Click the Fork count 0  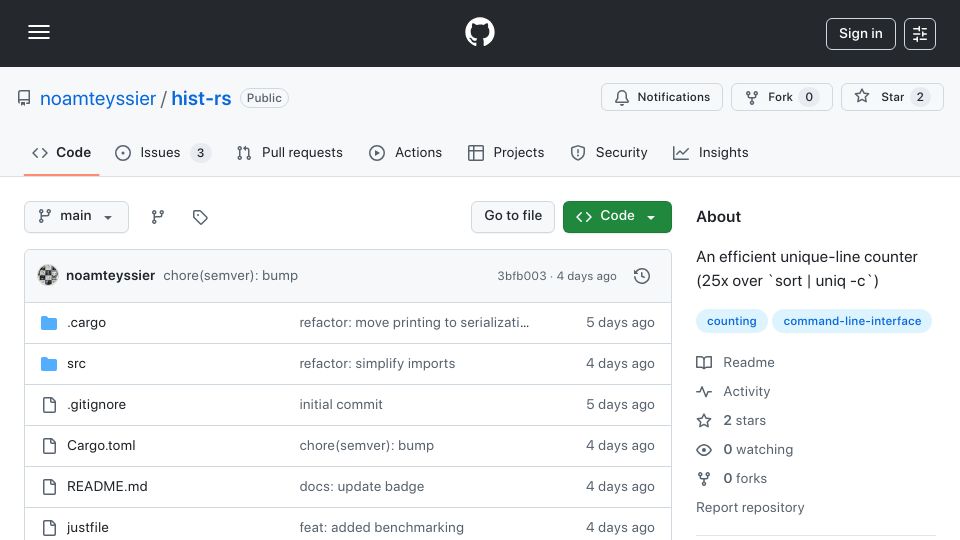tap(809, 97)
